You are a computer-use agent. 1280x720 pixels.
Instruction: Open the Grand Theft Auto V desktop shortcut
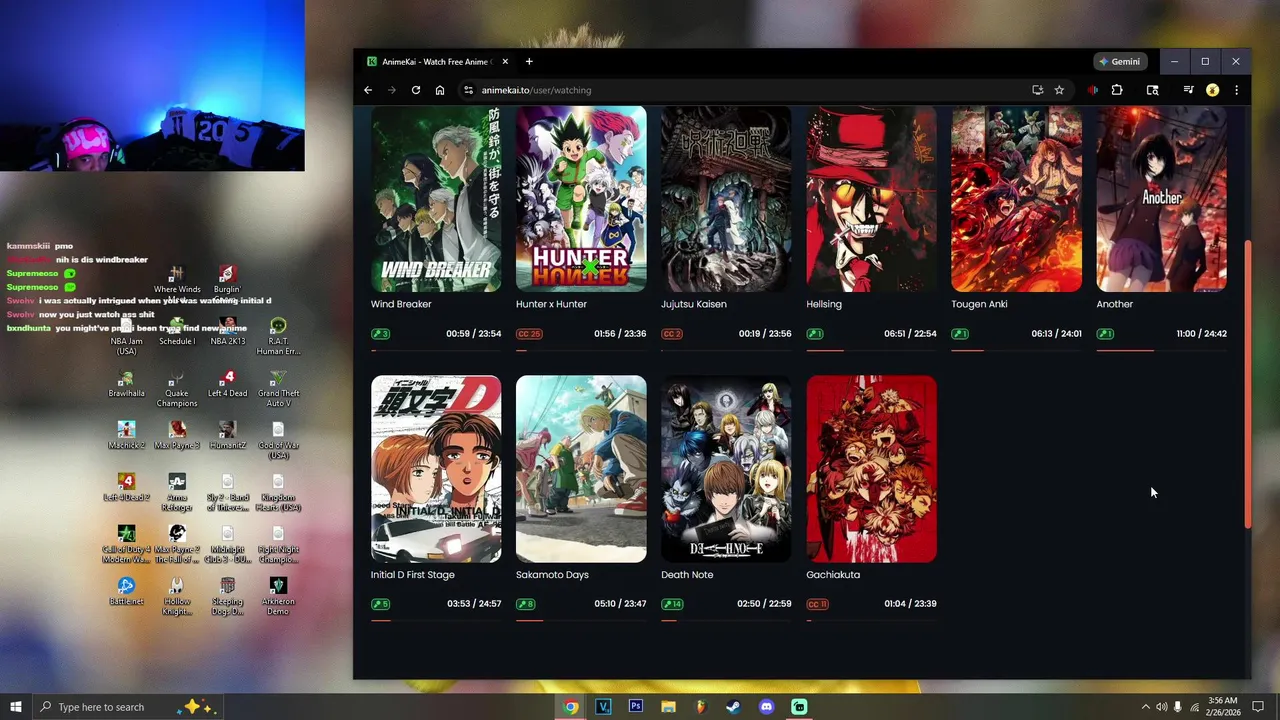coord(278,389)
